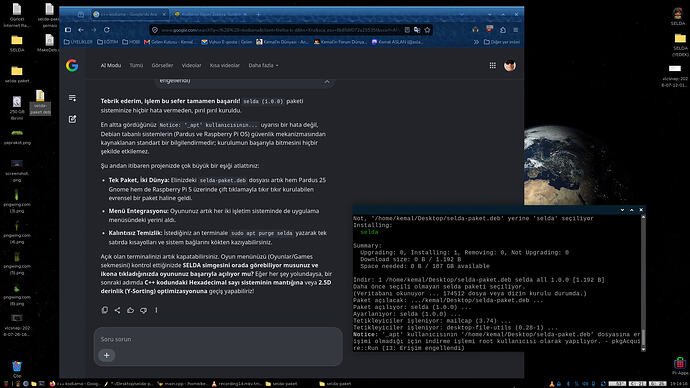Open the Google account avatar
Image resolution: width=690 pixels, height=388 pixels.
click(x=510, y=66)
